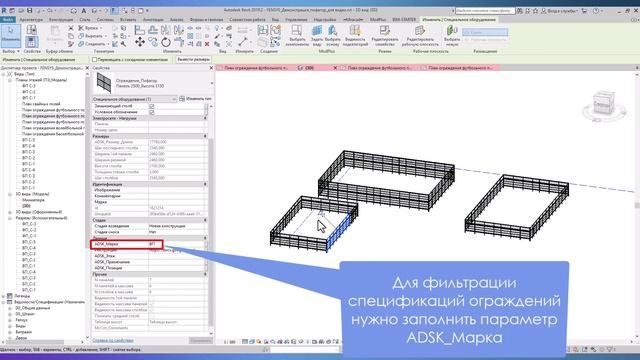The height and width of the screenshot is (360, 640).
Task: Open the Совместная работа ribbon tab
Action: [247, 20]
